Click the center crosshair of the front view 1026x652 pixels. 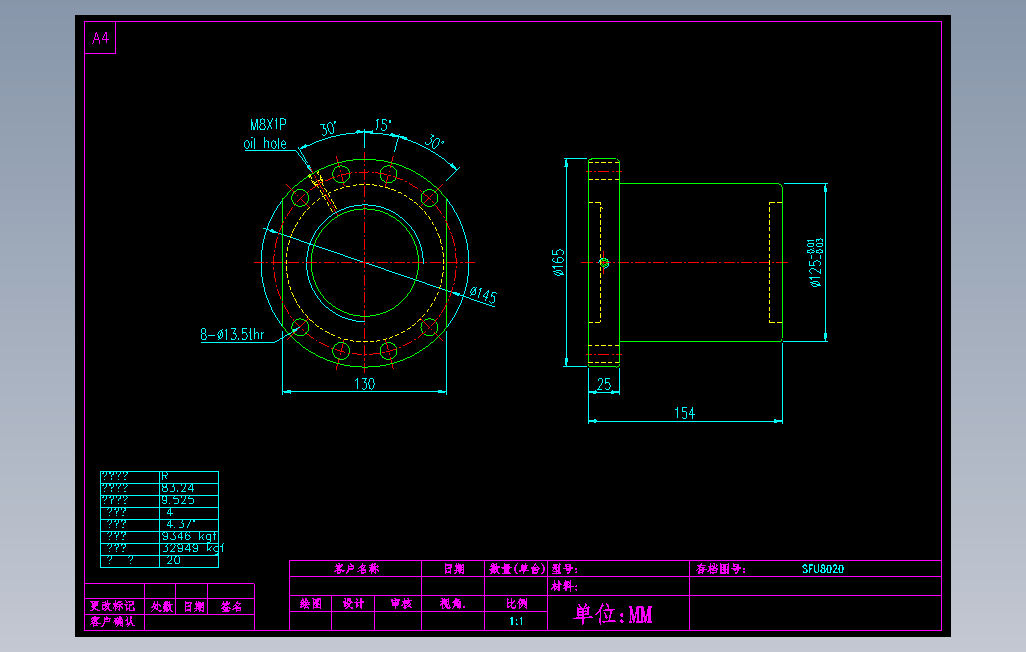tap(365, 263)
